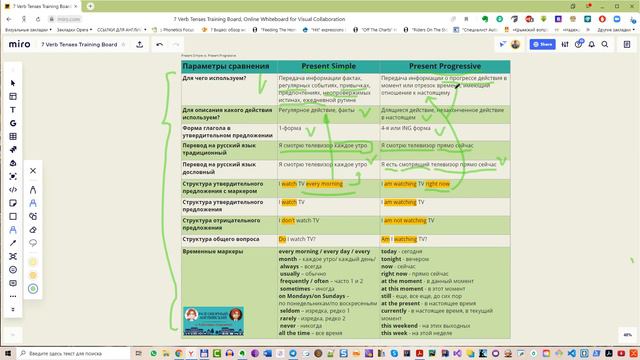Toggle collaborators' cursors icon
This screenshot has width=640, height=360.
pos(503,44)
